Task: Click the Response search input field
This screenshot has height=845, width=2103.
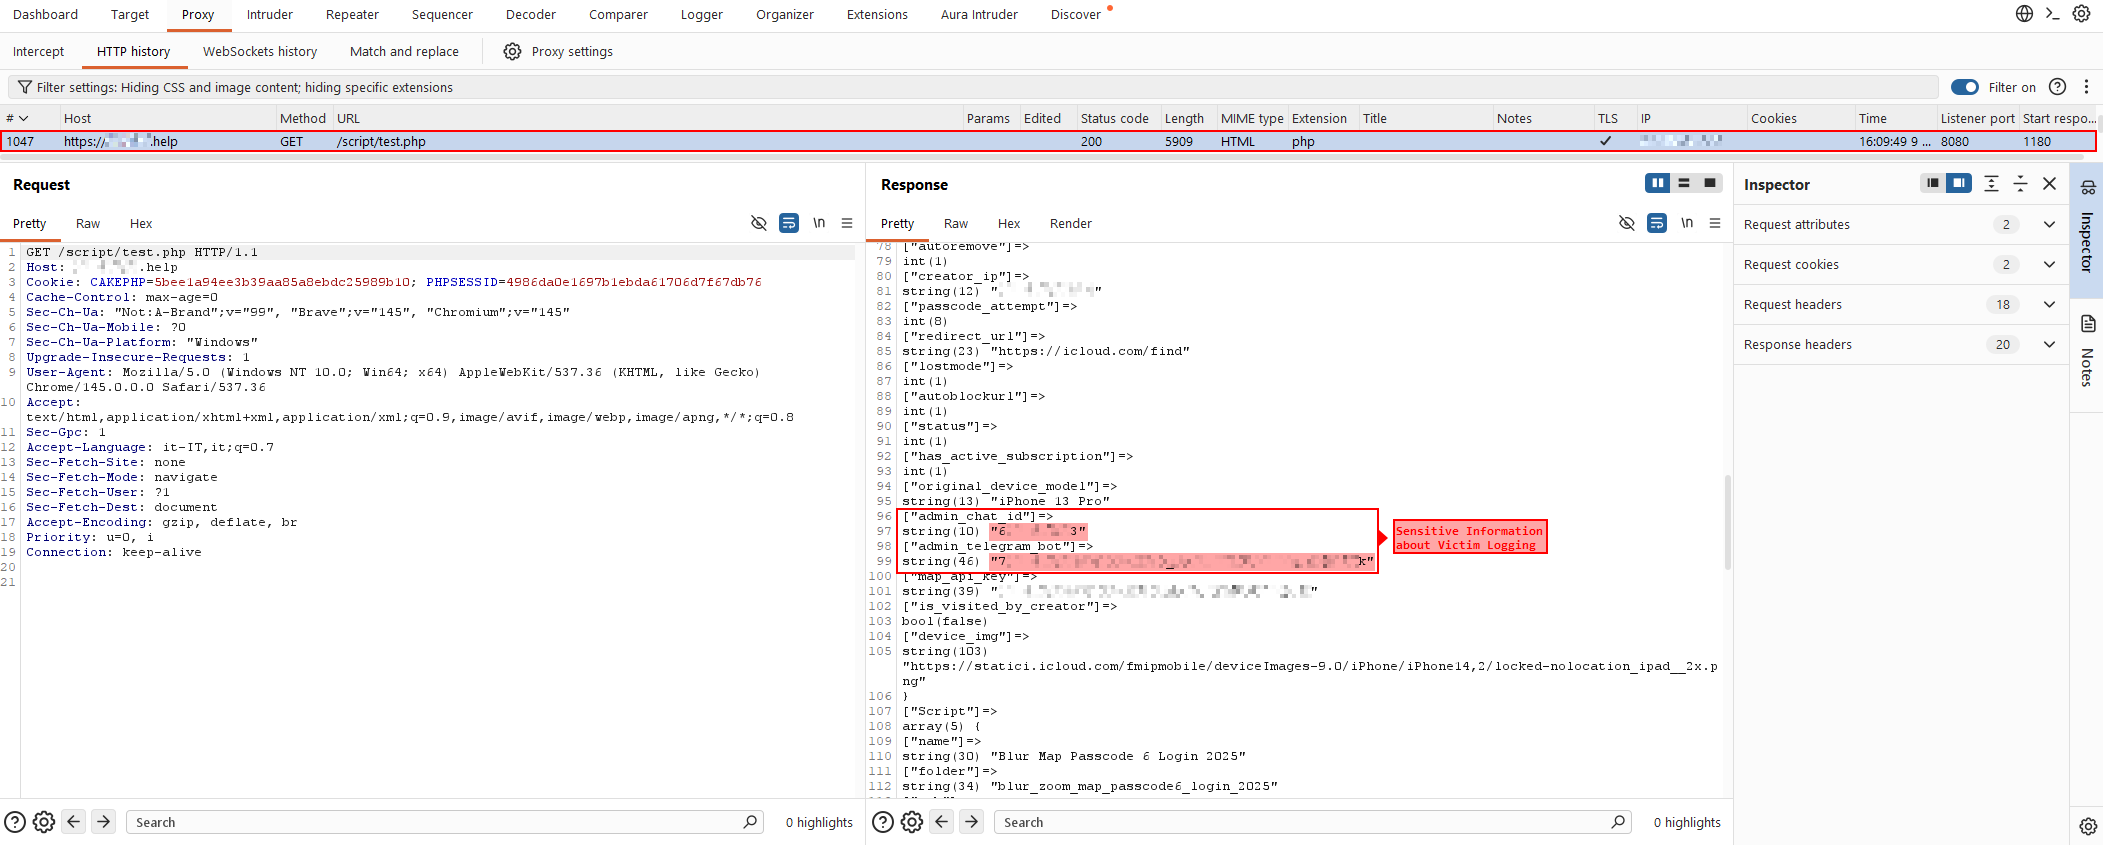Action: 1300,822
